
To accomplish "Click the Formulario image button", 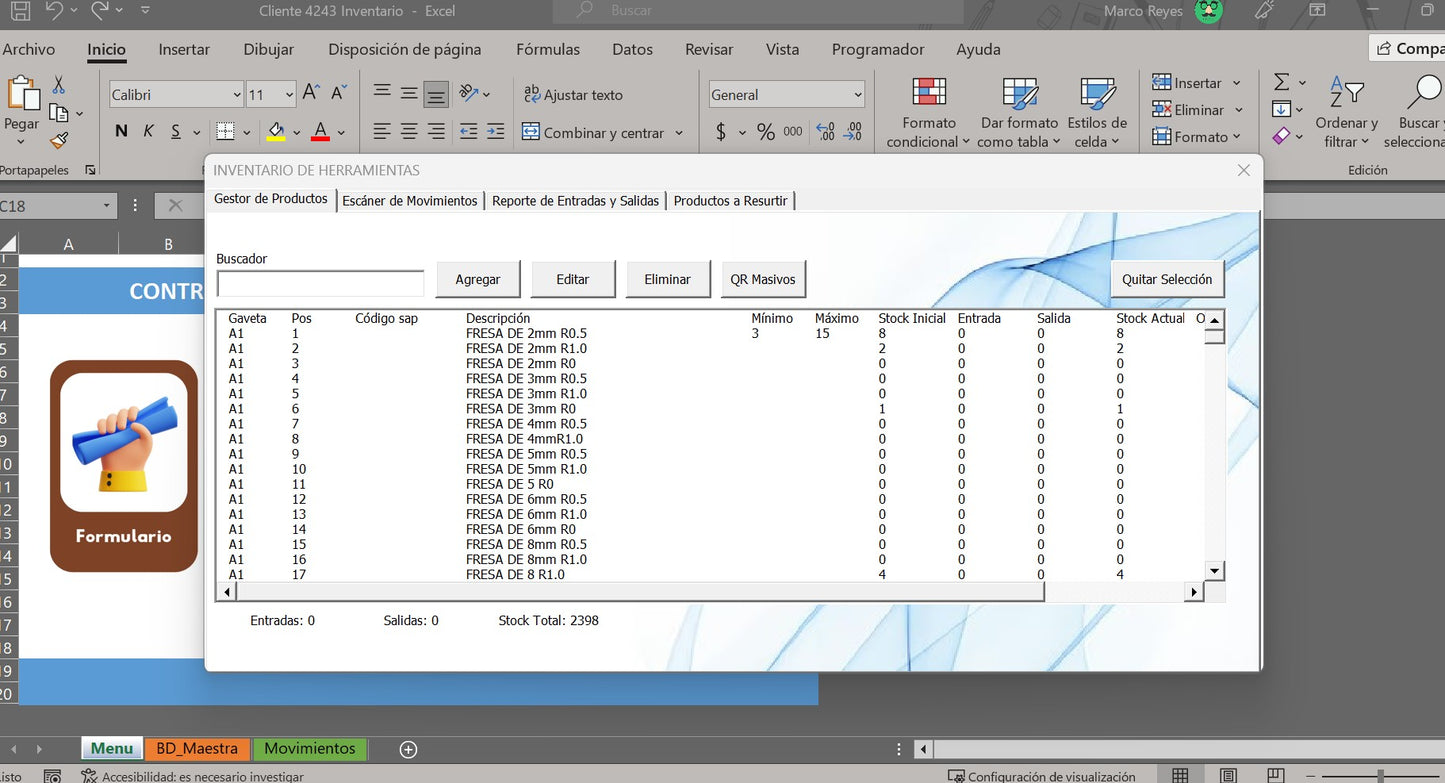I will [x=124, y=466].
